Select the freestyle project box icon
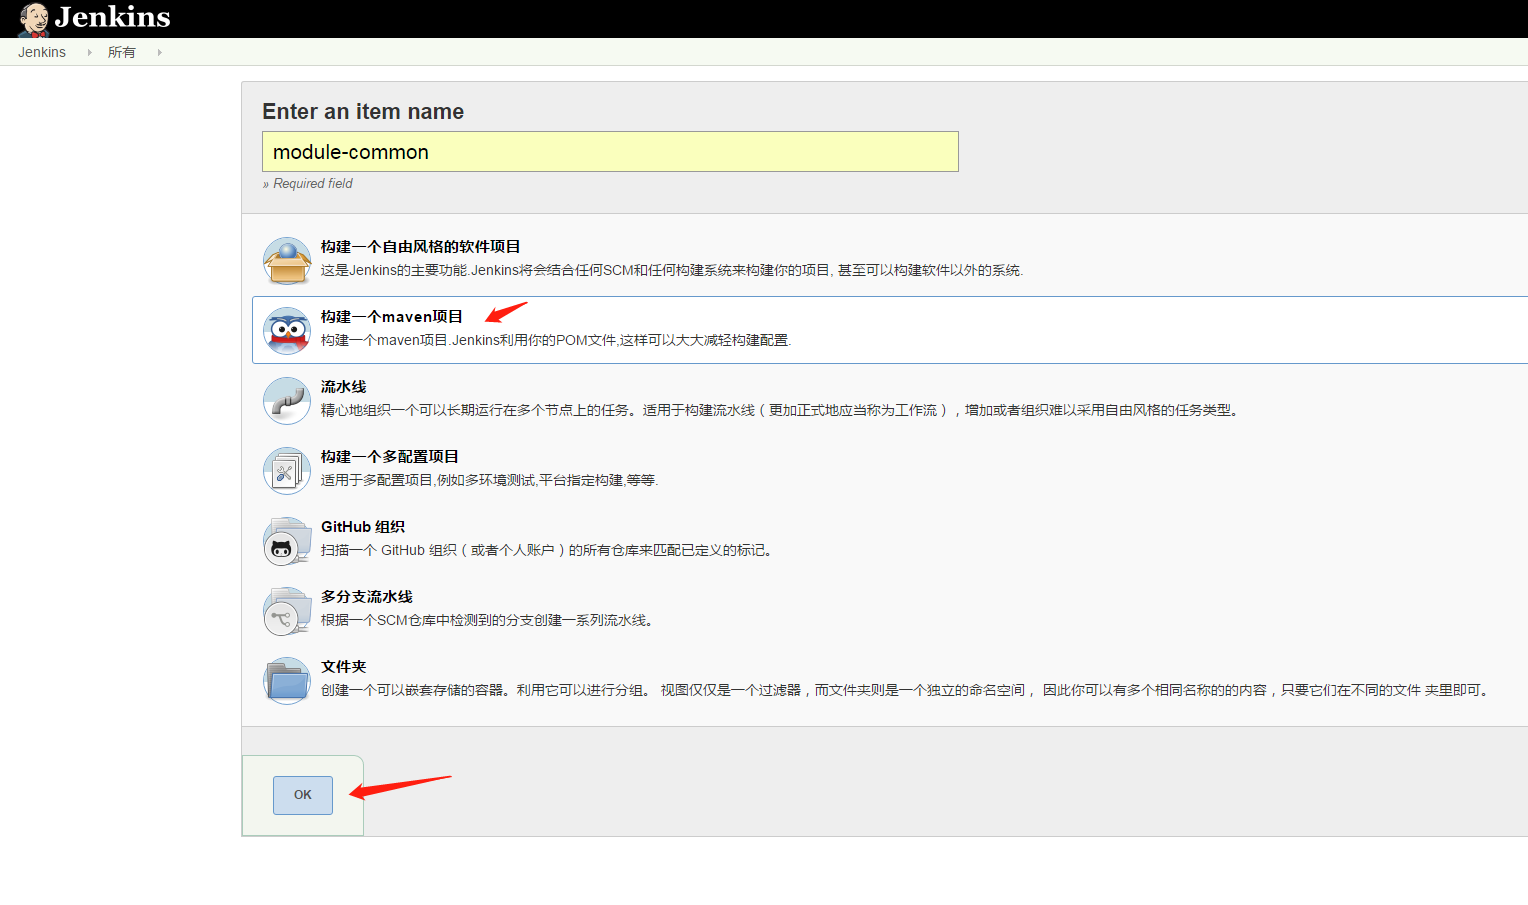1528x905 pixels. 287,260
